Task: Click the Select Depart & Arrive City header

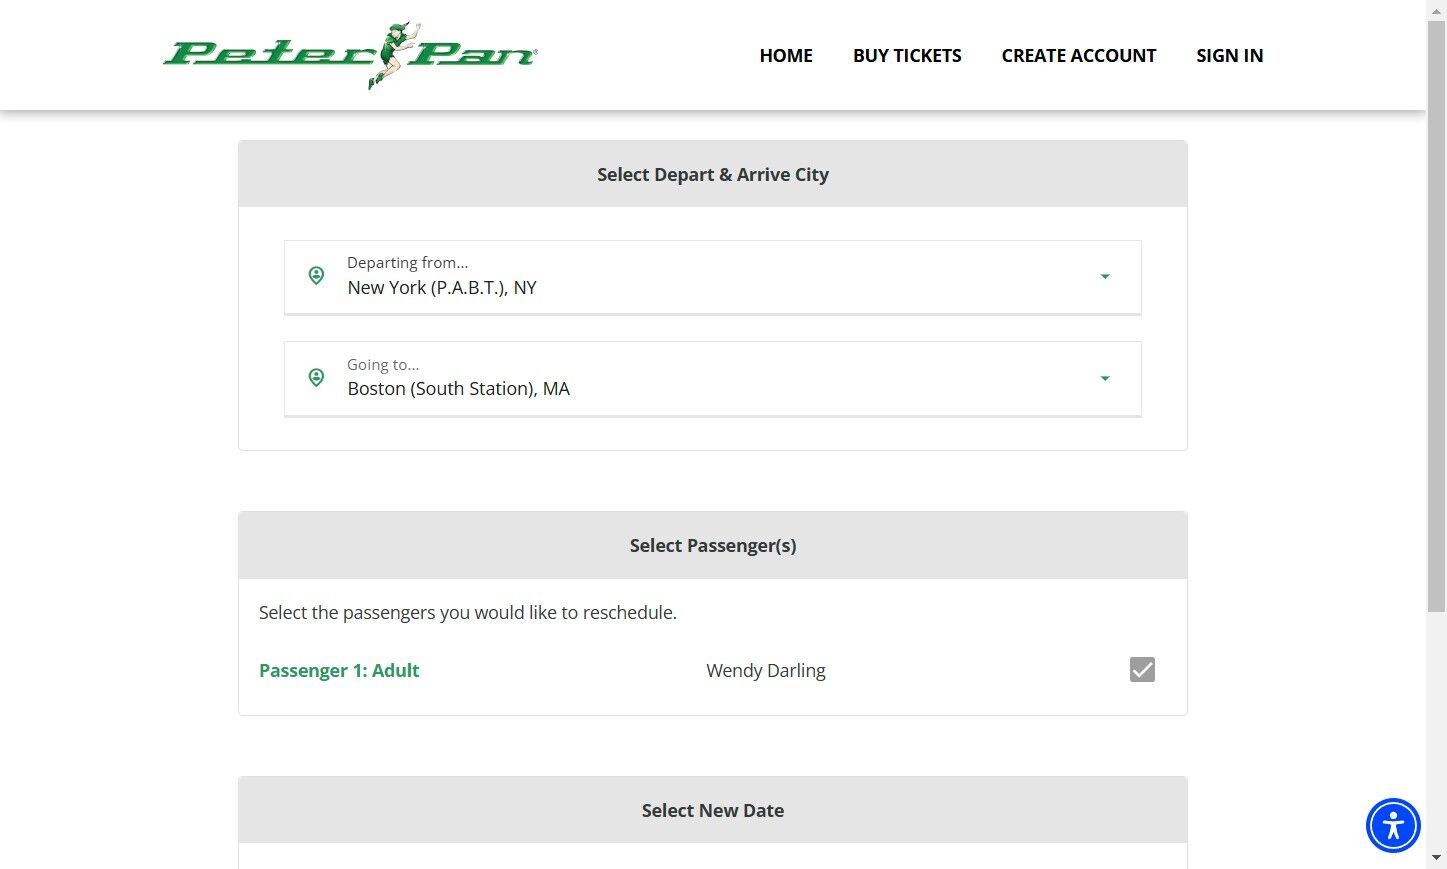Action: (x=712, y=175)
